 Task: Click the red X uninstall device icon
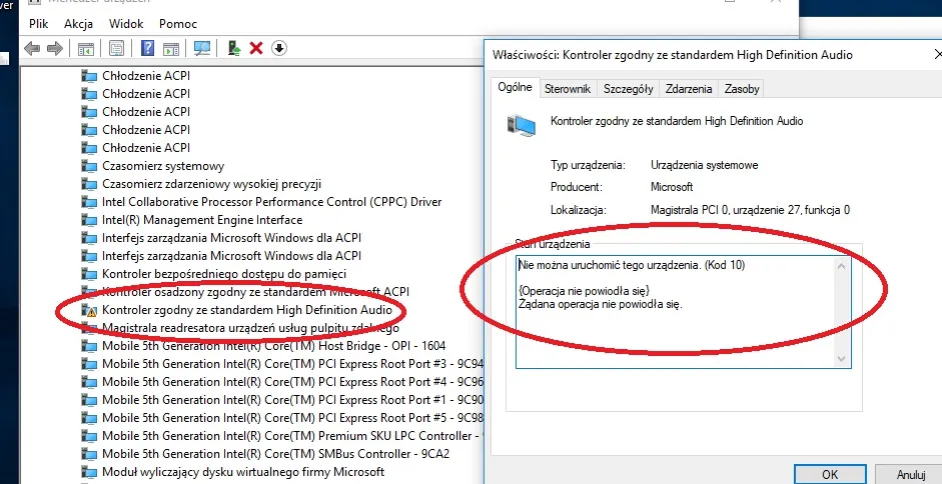(257, 48)
